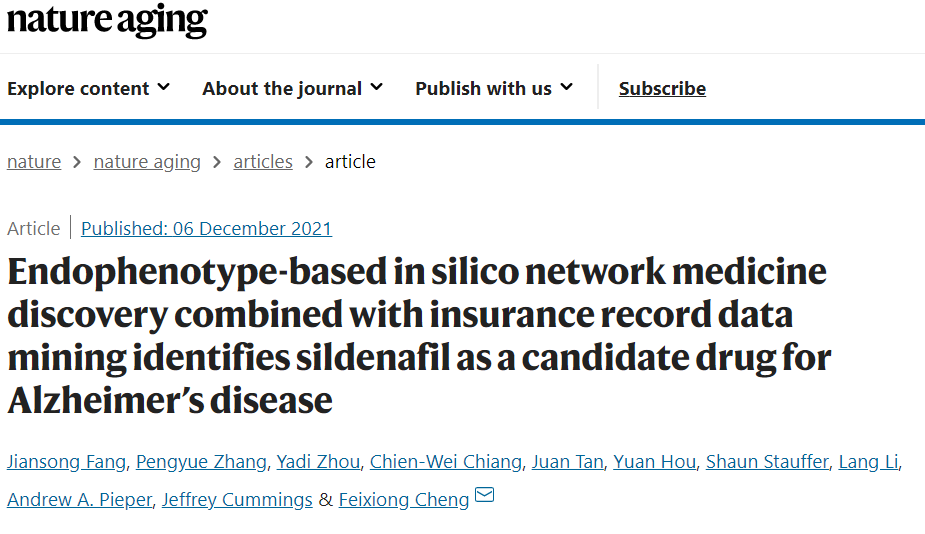The height and width of the screenshot is (534, 925).
Task: Open author Jiansong Fang's details
Action: pyautogui.click(x=67, y=461)
